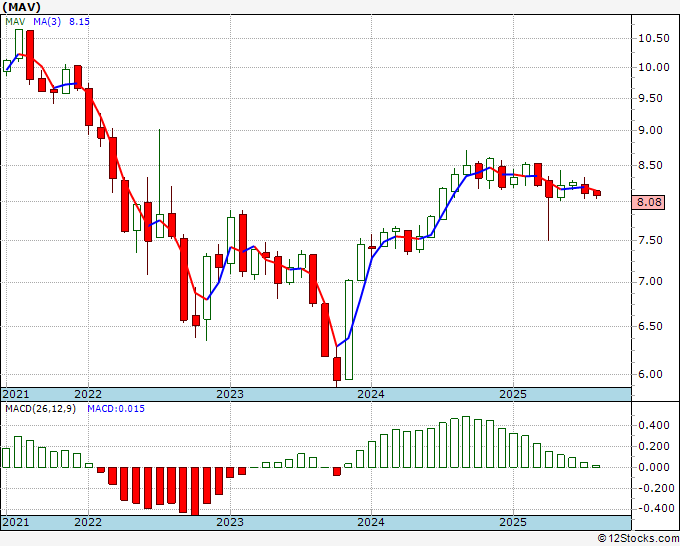Click 2021 on the price chart timeline
The image size is (680, 546).
(16, 394)
